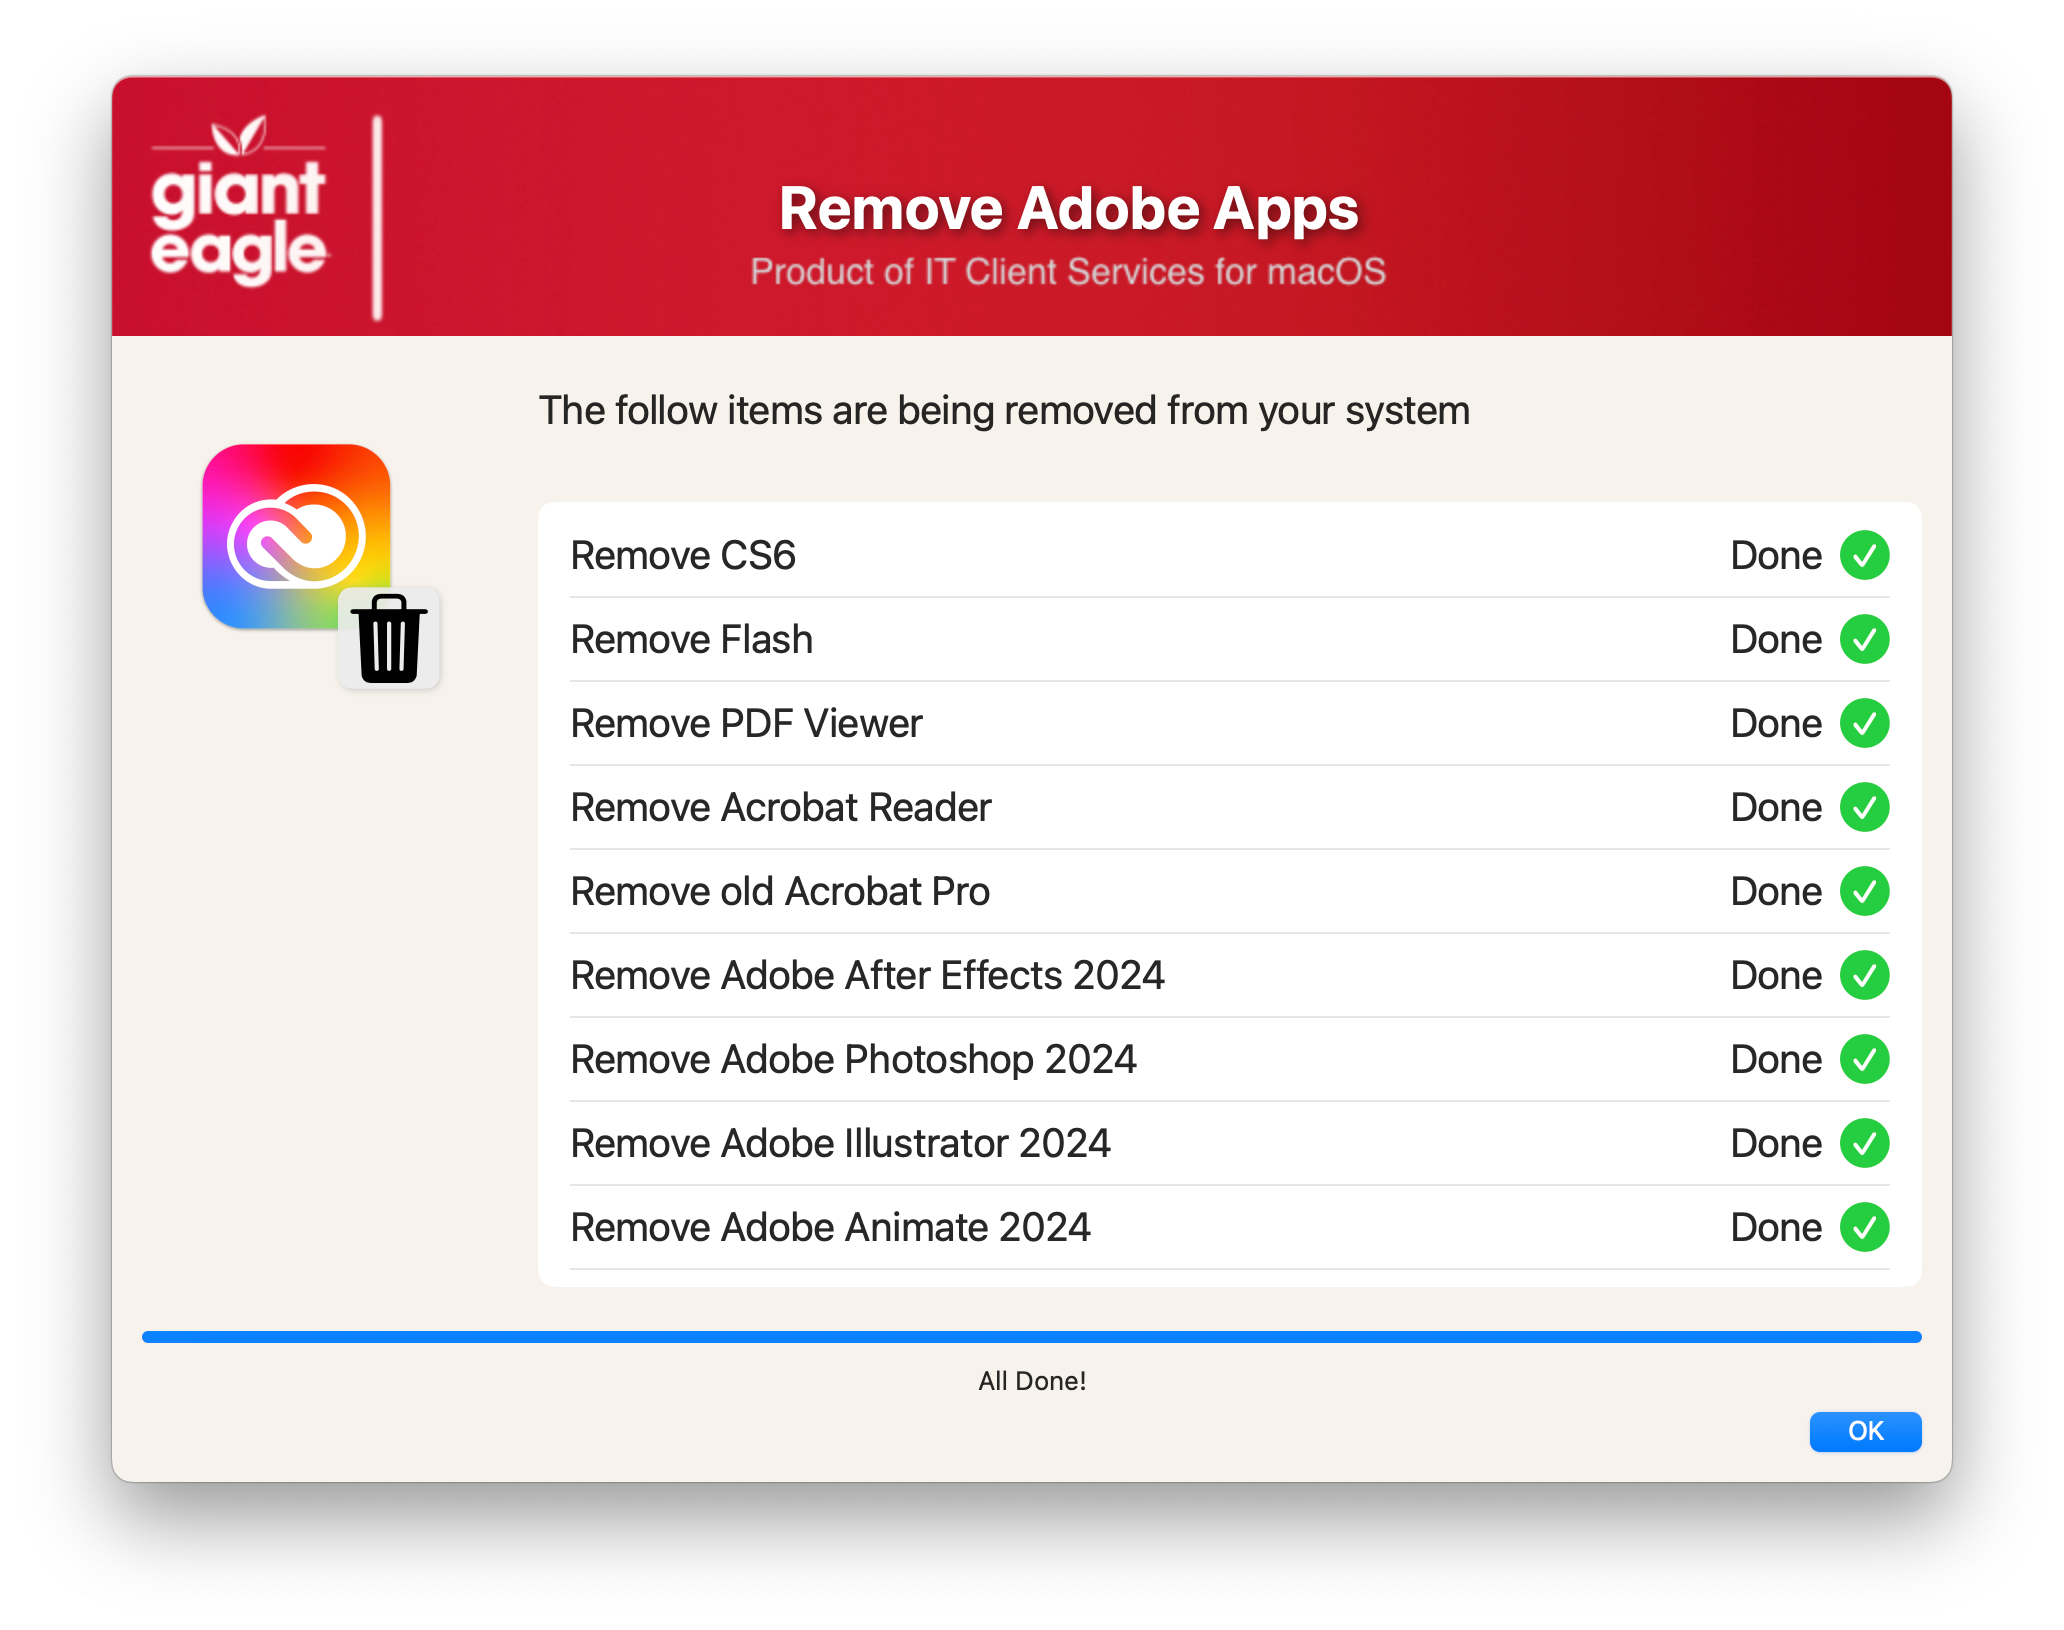This screenshot has width=2064, height=1630.
Task: Click the green checkmark for old Acrobat Pro
Action: (1864, 891)
